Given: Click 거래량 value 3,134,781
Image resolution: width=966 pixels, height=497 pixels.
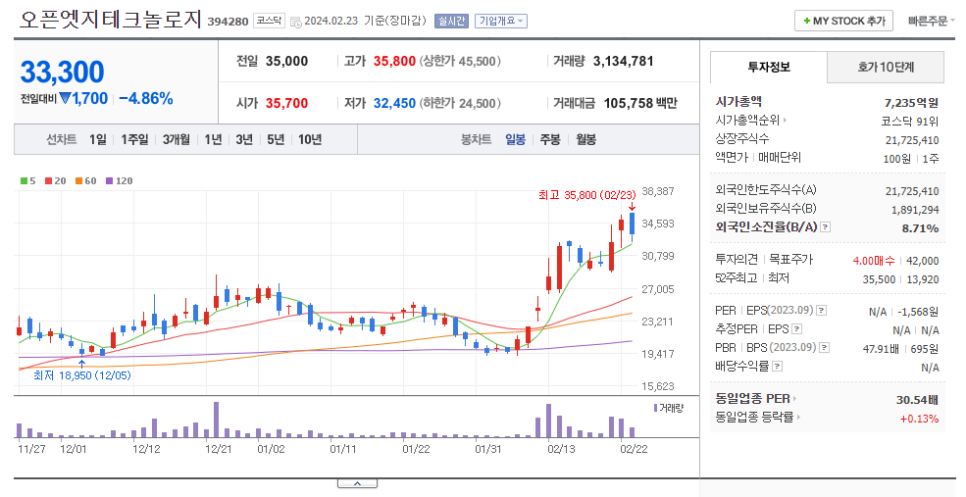Looking at the screenshot, I should click(x=623, y=62).
